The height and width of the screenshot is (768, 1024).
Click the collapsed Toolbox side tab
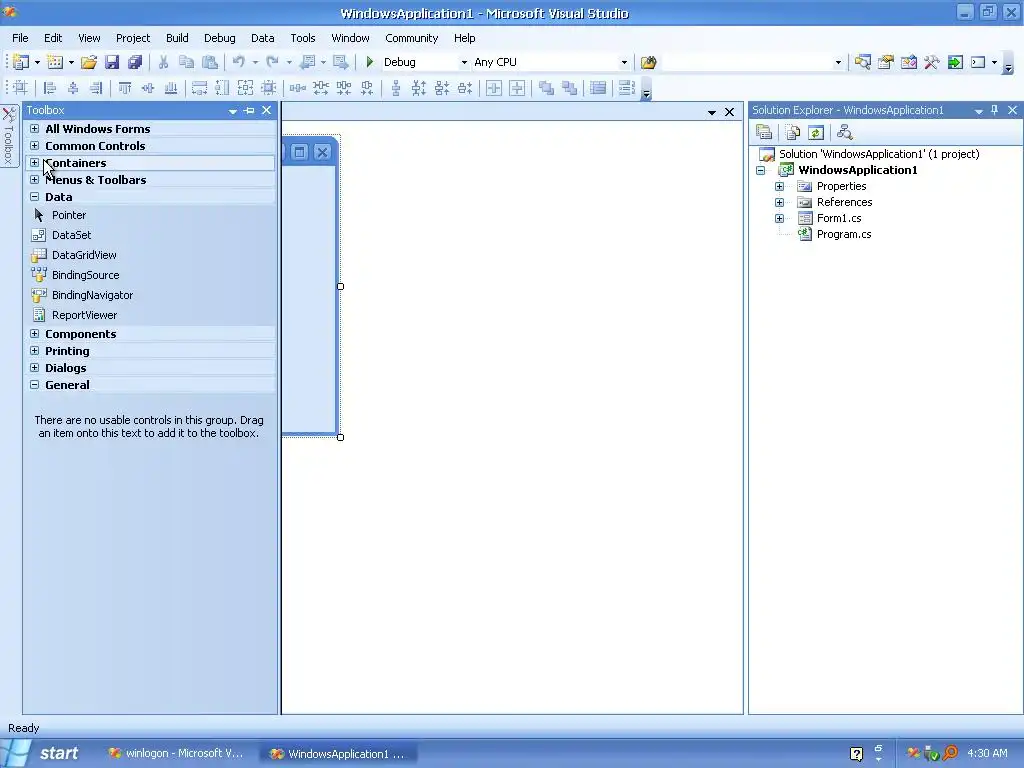(9, 136)
